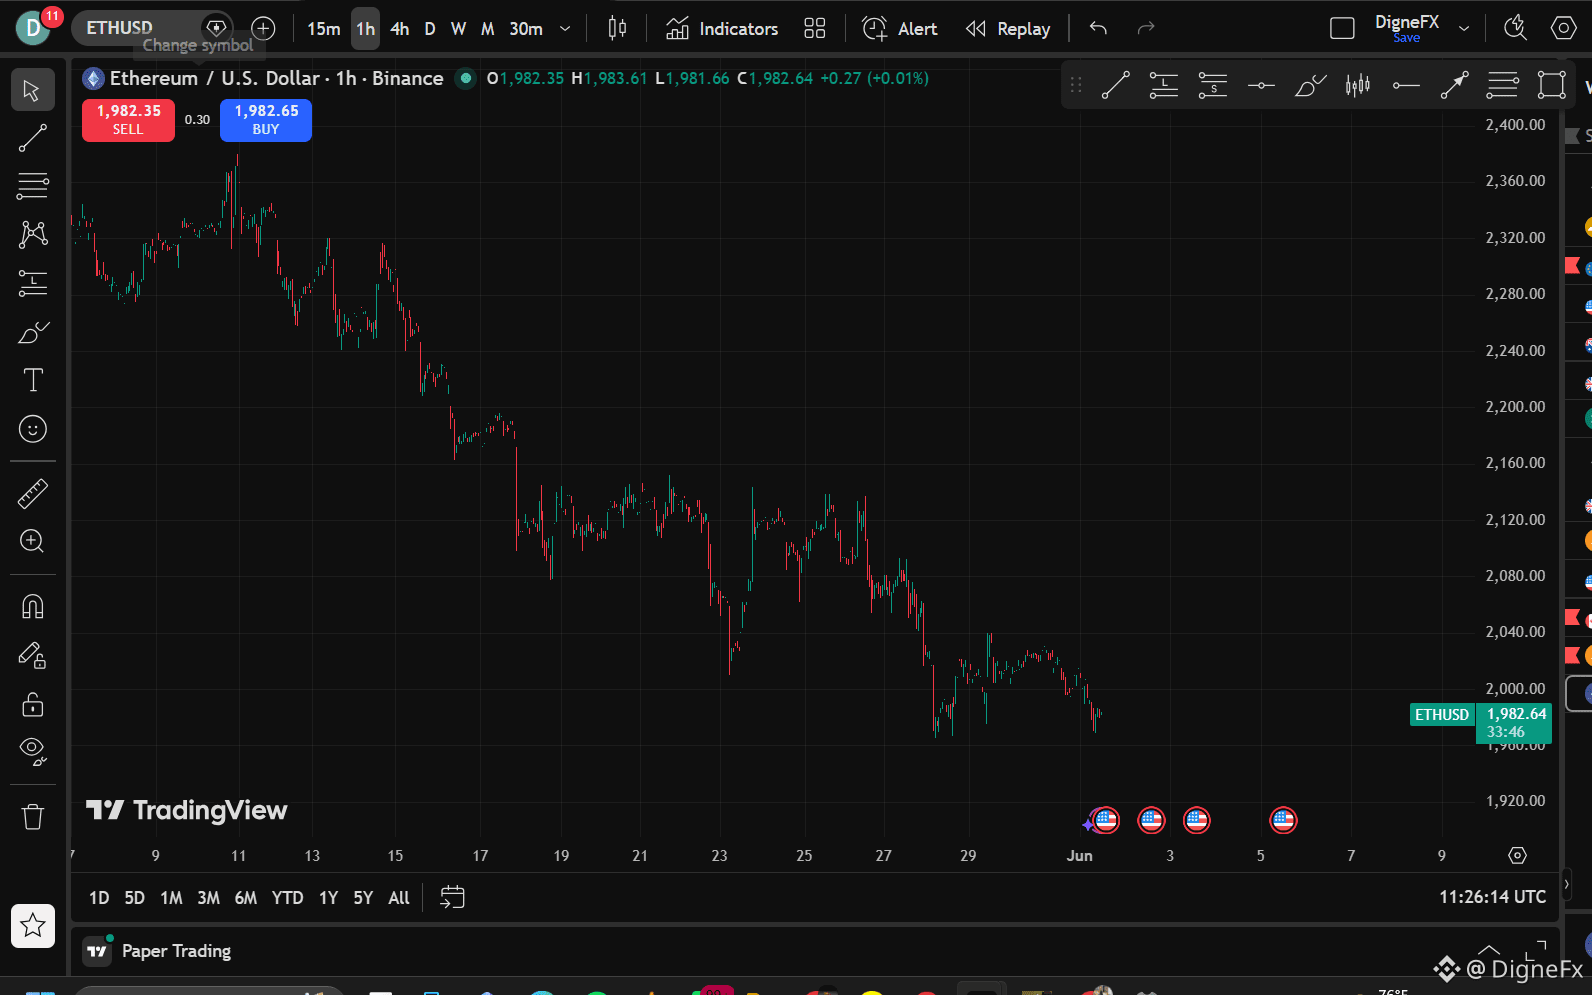Screen dimensions: 1592x995
Task: Expand the timeframe interval dropdown chevron
Action: [x=565, y=29]
